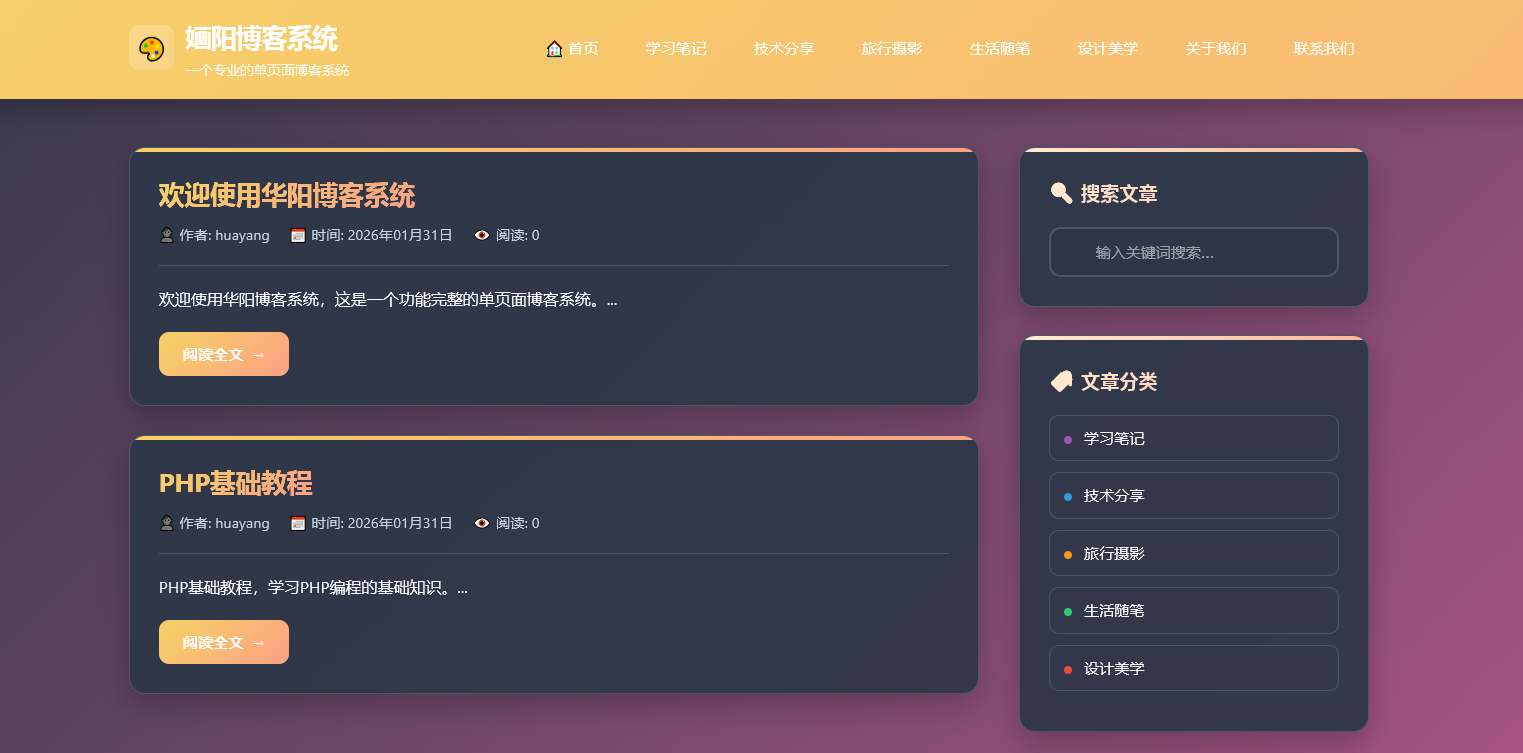This screenshot has width=1523, height=753.
Task: Click the author icon next to huayang
Action: (x=165, y=235)
